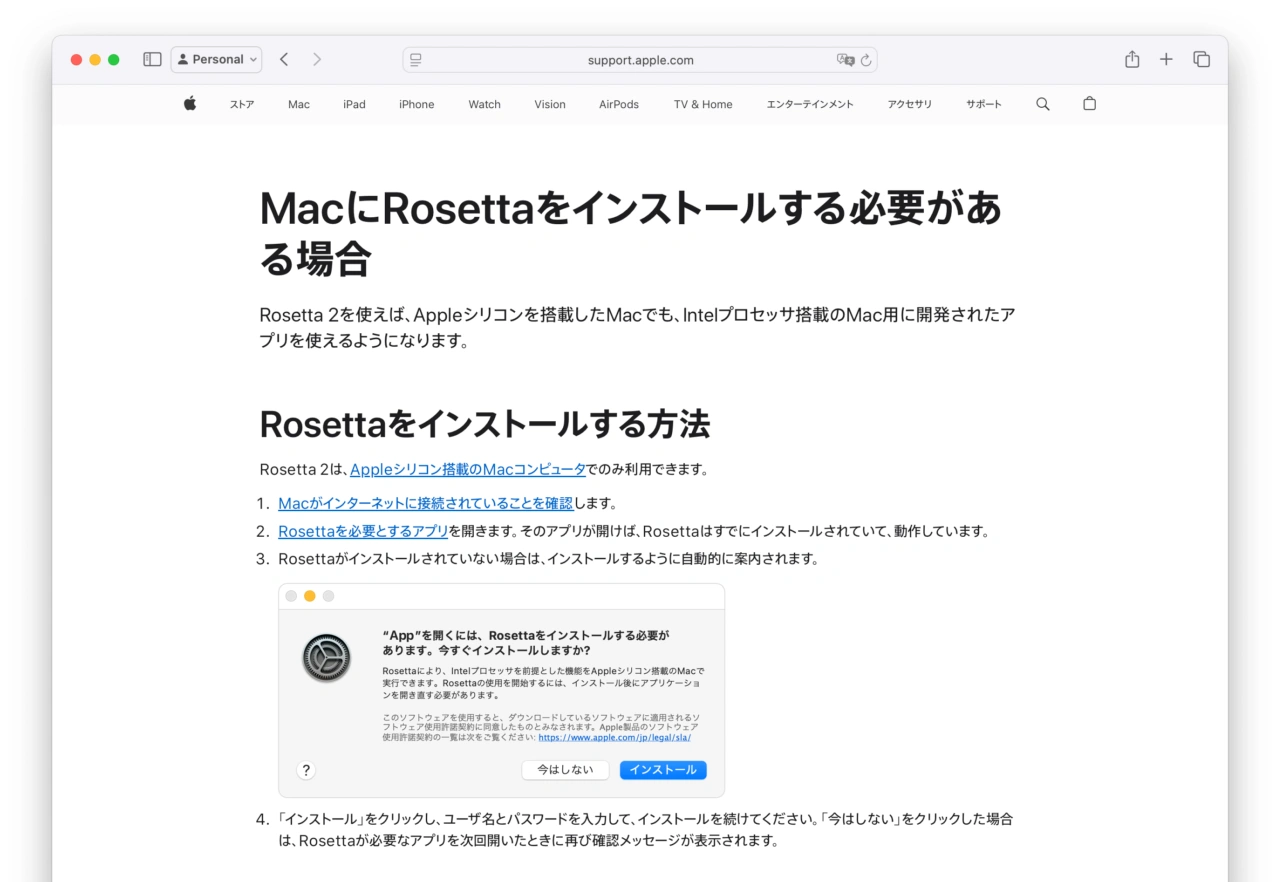This screenshot has width=1280, height=882.
Task: Open a new tab with plus icon
Action: (x=1166, y=60)
